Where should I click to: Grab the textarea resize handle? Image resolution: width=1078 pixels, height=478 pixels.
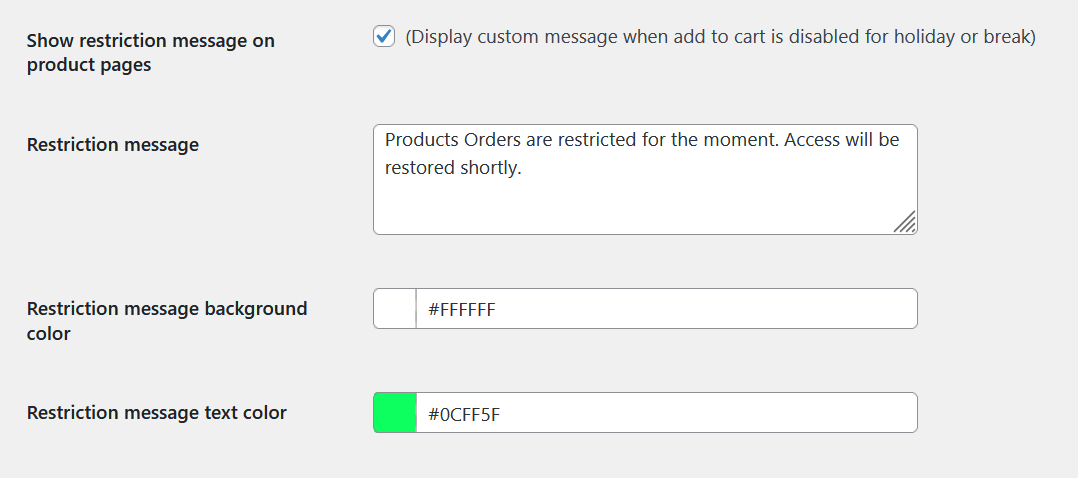[x=905, y=222]
